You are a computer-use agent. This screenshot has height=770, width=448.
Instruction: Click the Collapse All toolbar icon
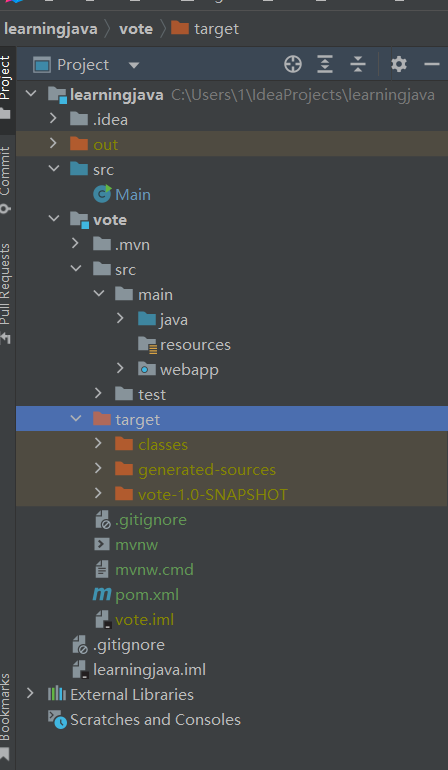[358, 64]
